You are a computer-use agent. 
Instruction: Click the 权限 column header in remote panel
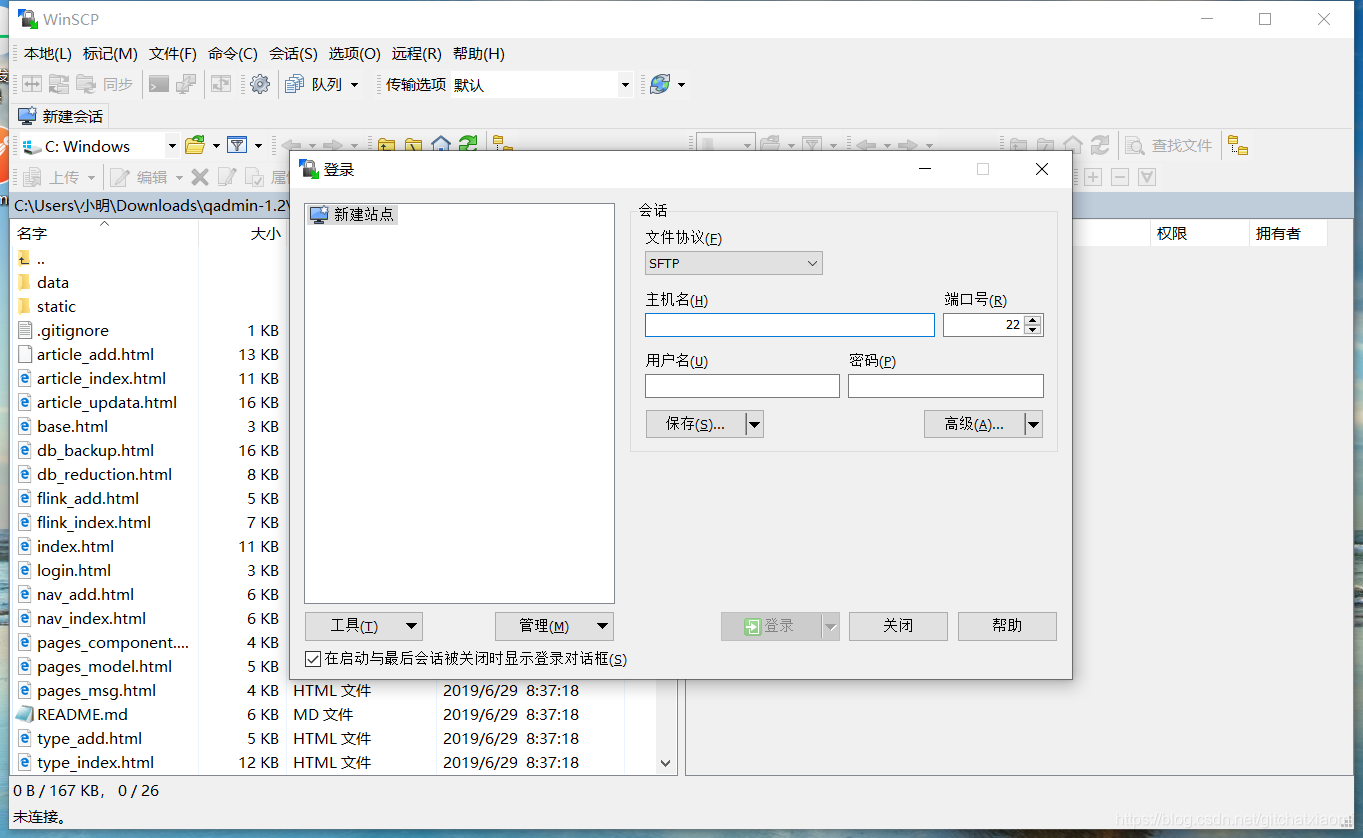(x=1199, y=234)
